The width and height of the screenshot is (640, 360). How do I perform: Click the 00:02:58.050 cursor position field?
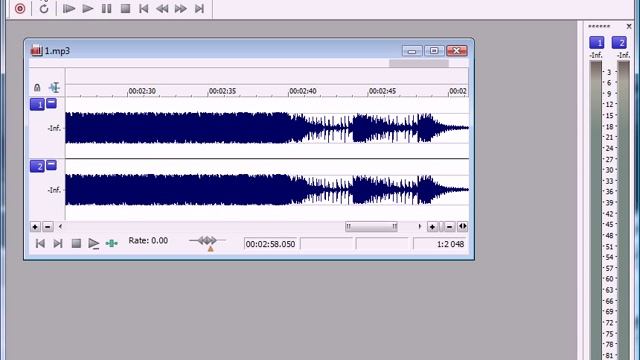270,244
